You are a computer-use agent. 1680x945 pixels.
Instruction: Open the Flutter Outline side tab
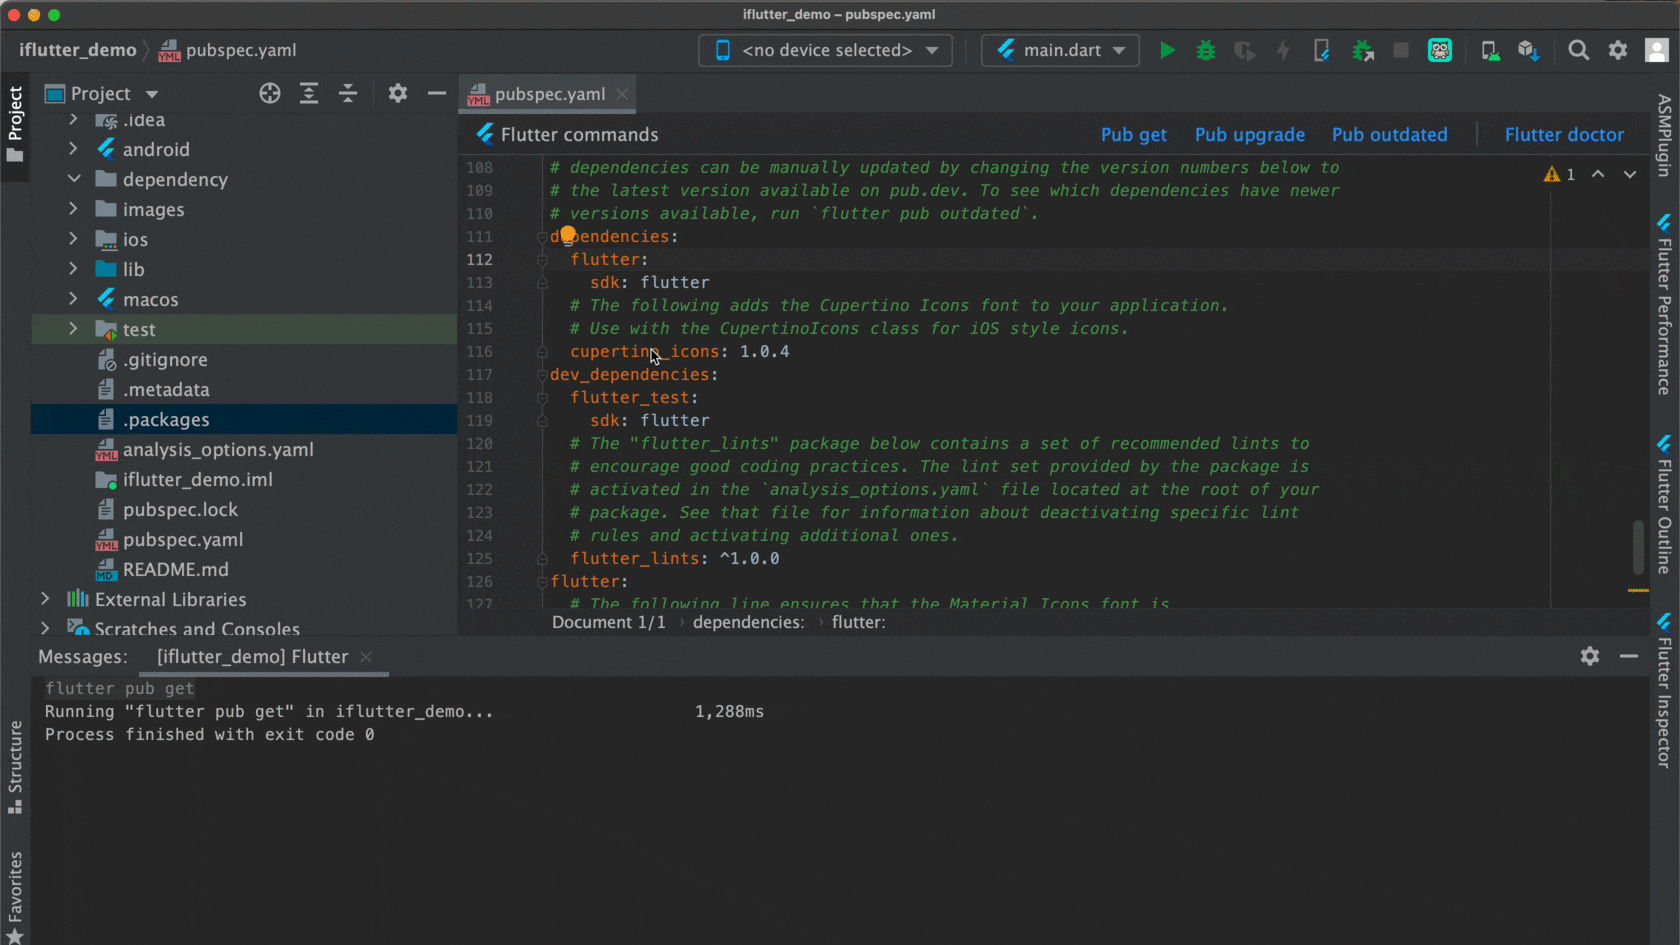(1664, 505)
